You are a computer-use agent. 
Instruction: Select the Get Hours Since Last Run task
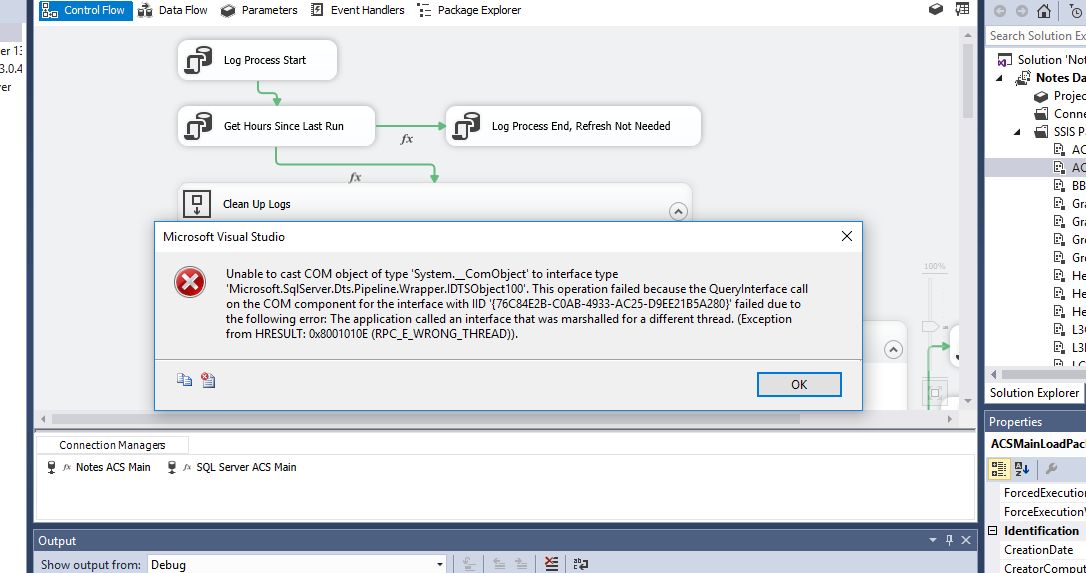[276, 126]
